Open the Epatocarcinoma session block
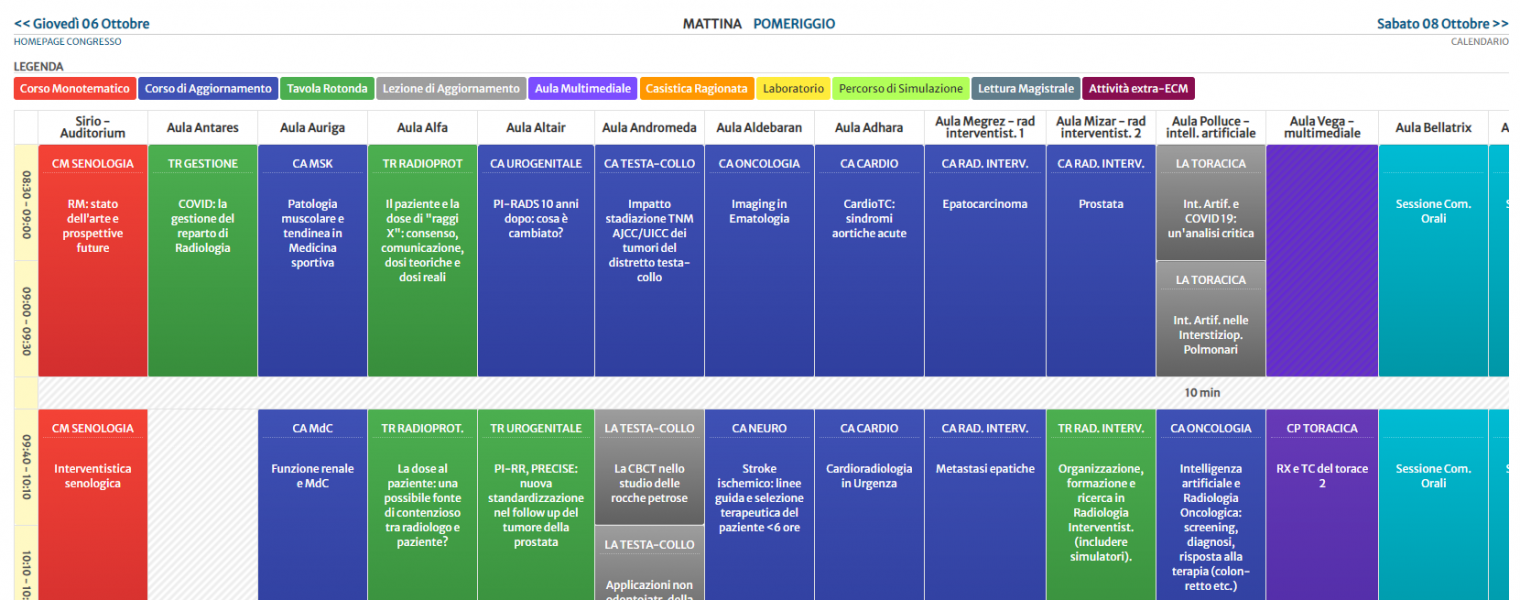Image resolution: width=1520 pixels, height=600 pixels. click(x=984, y=204)
